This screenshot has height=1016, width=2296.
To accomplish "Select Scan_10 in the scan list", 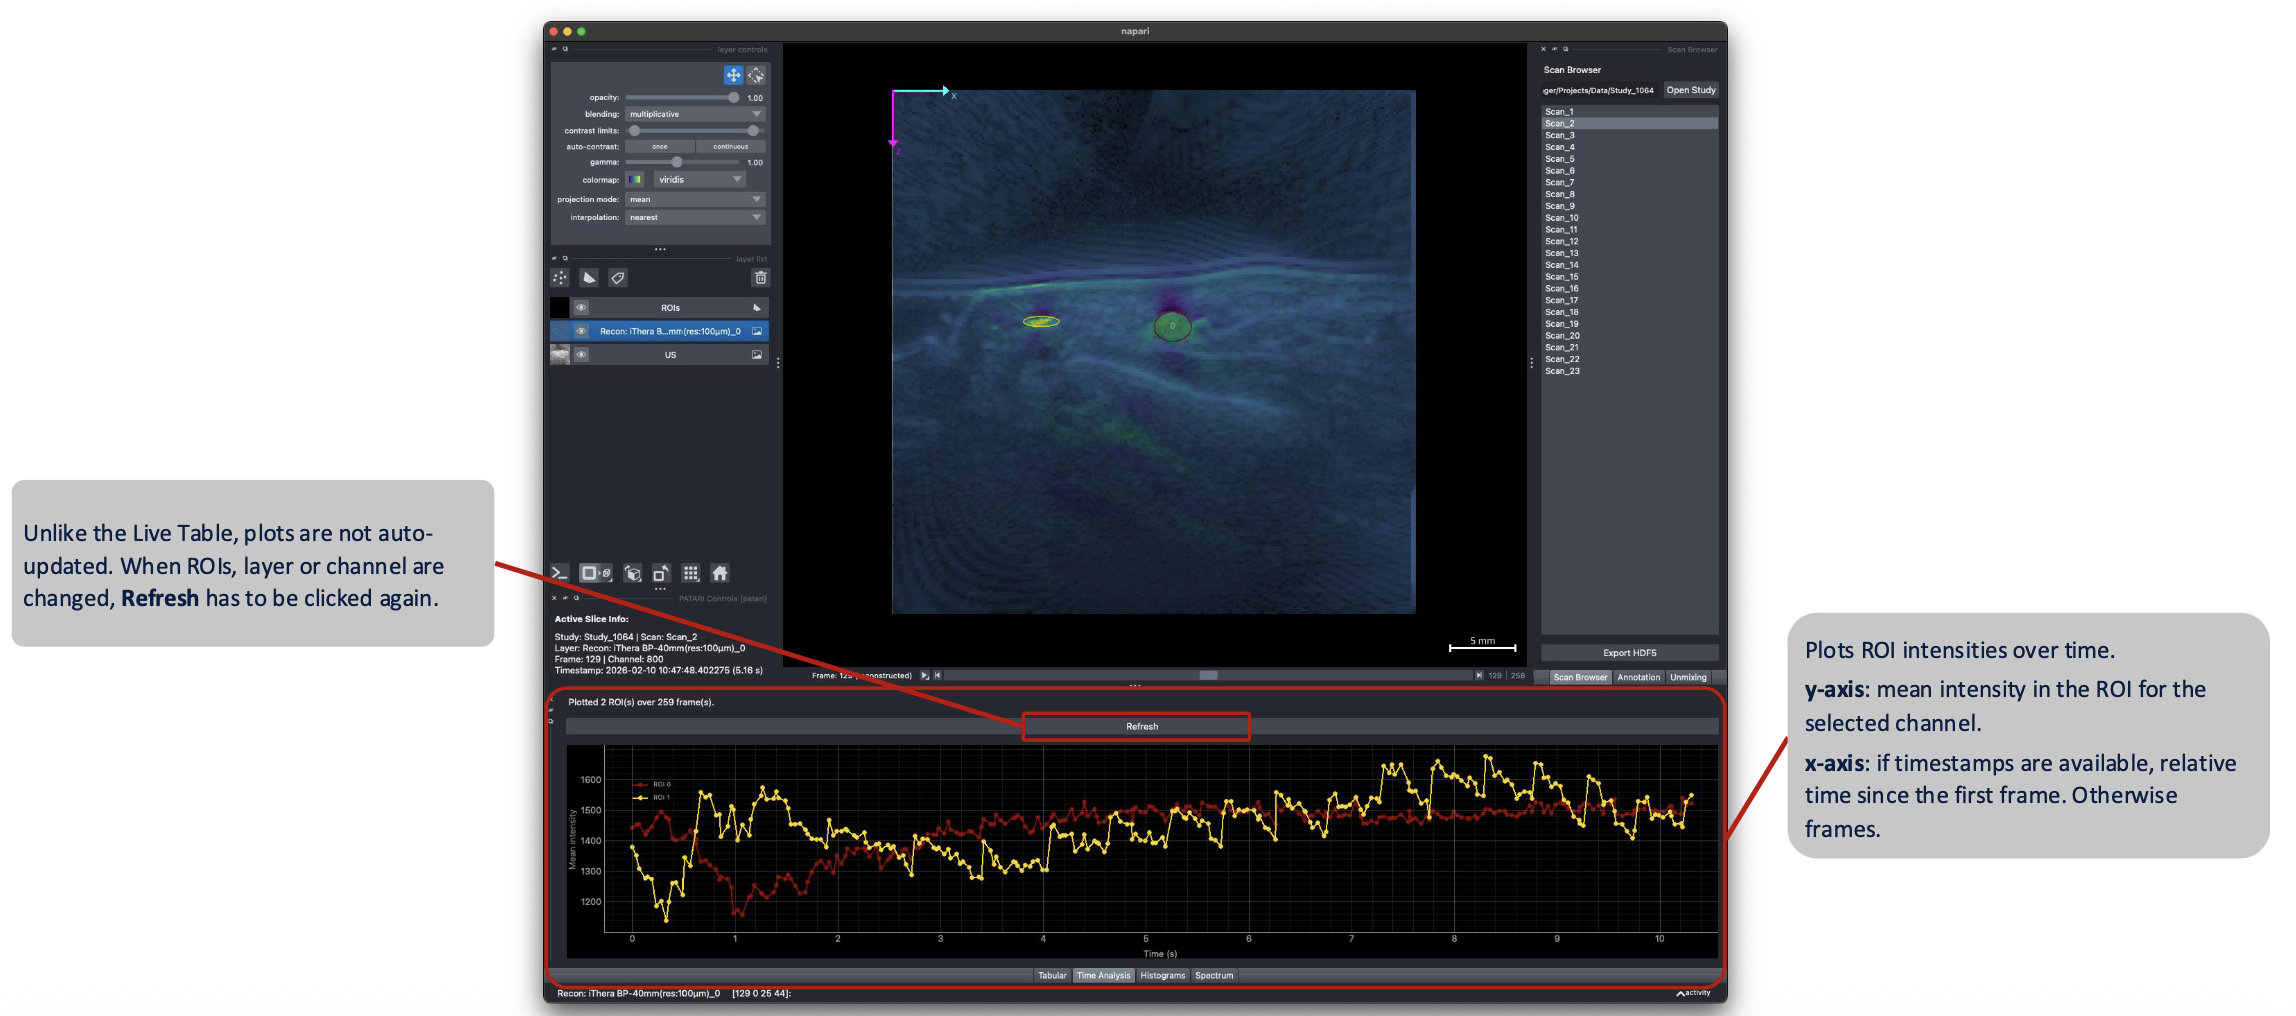I will [x=1630, y=218].
